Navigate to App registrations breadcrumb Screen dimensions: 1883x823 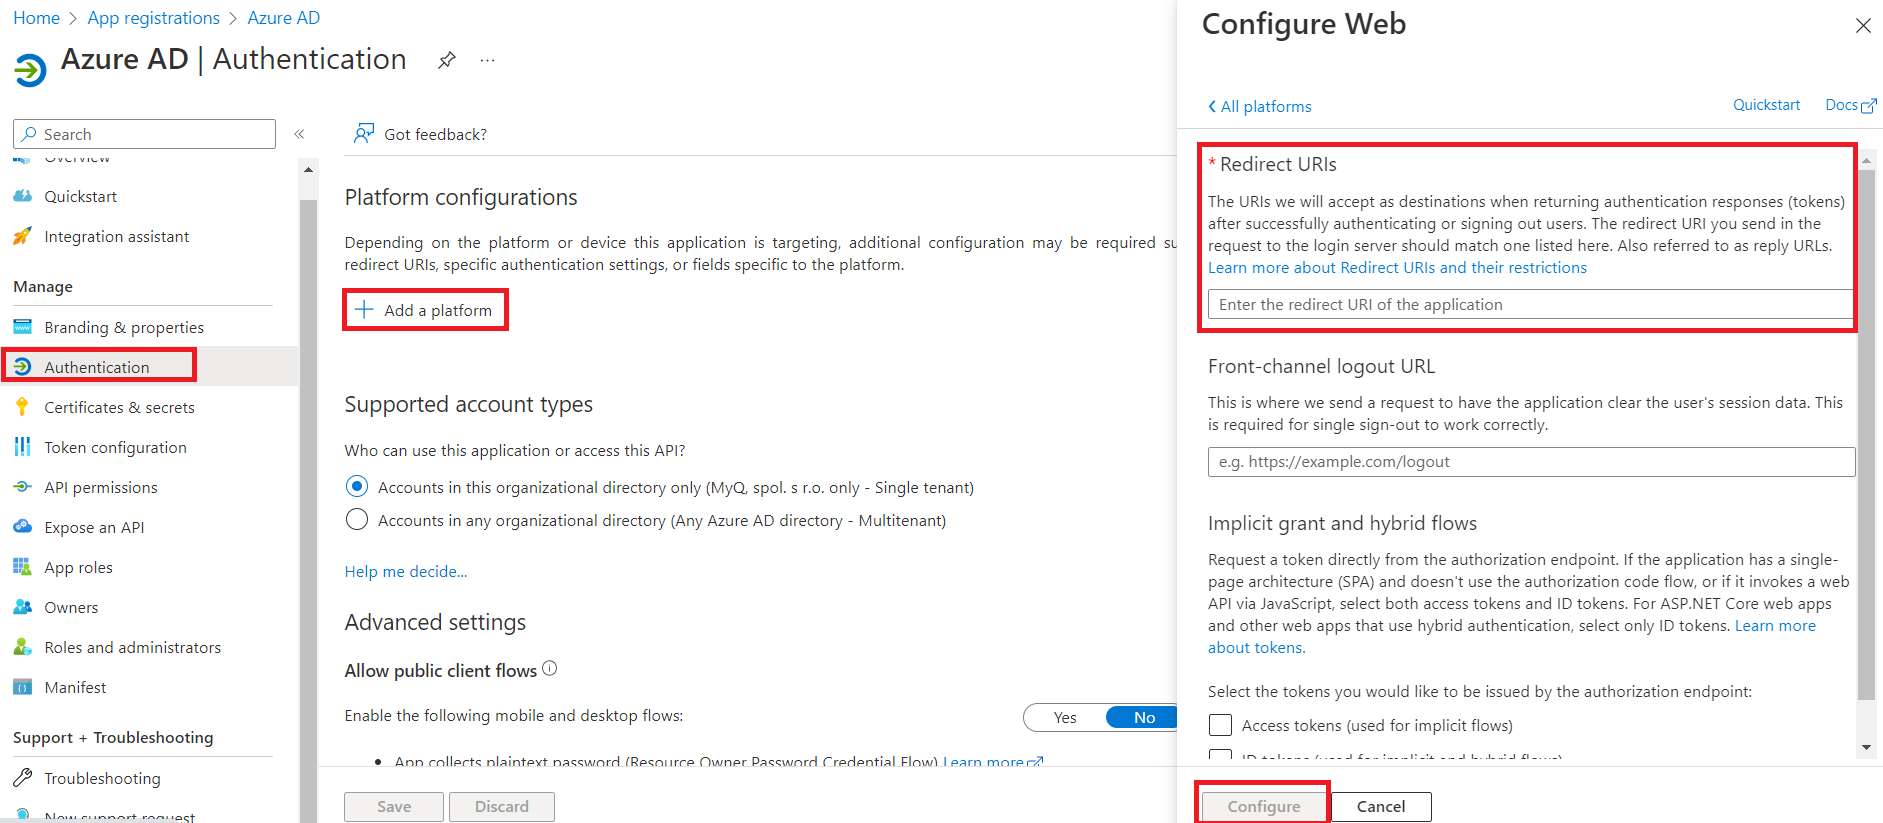(x=153, y=17)
